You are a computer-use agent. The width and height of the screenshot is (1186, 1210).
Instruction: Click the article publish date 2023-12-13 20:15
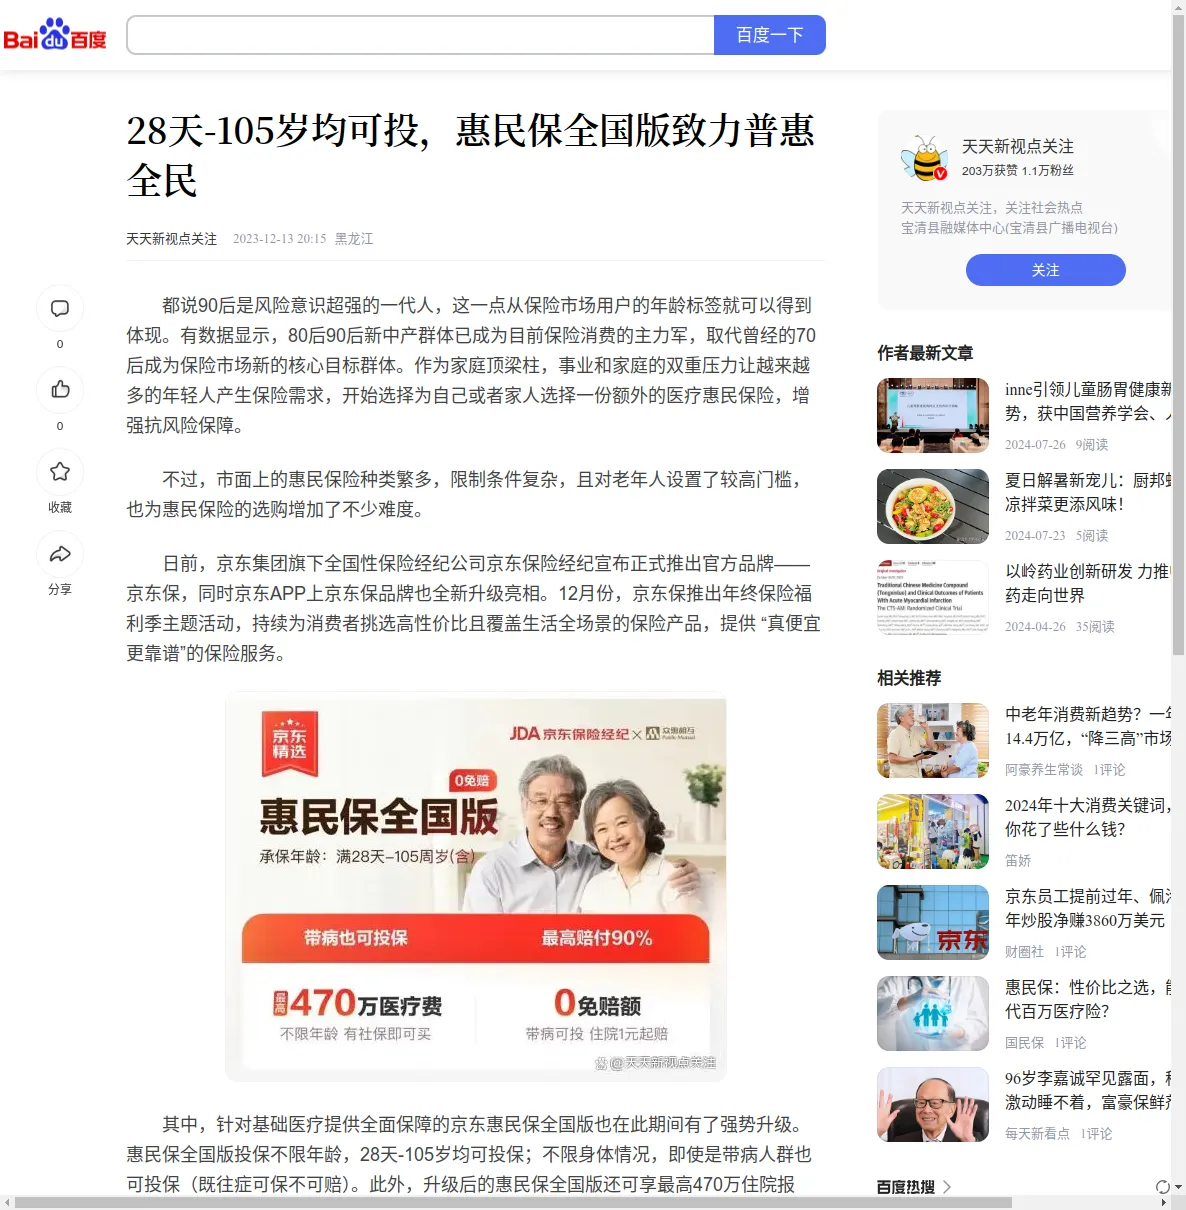coord(280,239)
